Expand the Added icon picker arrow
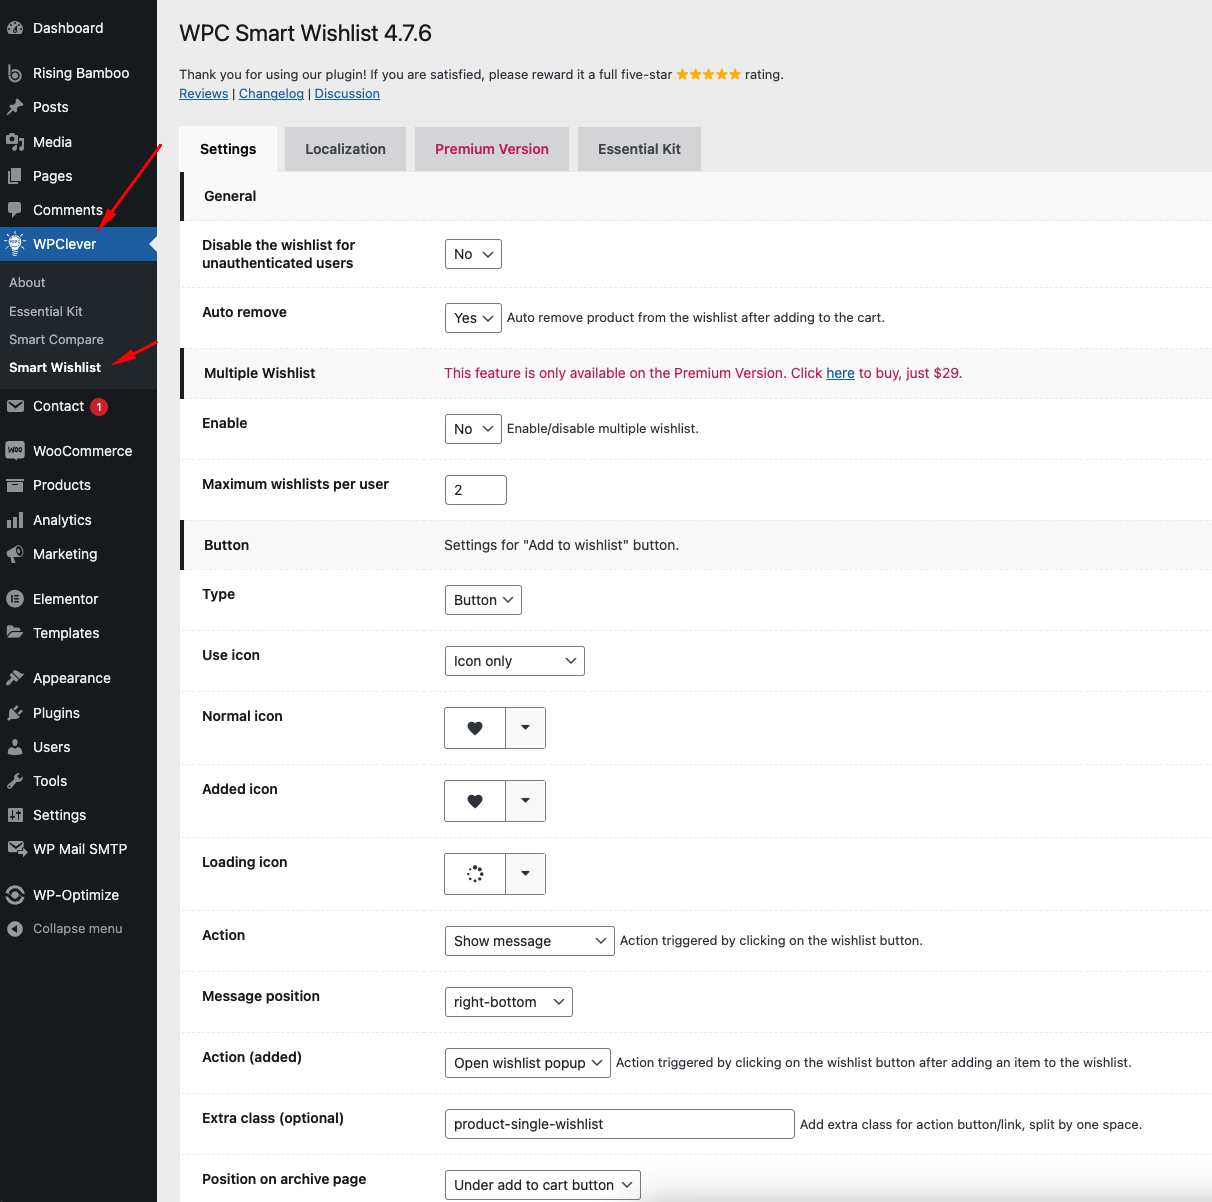Image resolution: width=1212 pixels, height=1202 pixels. pos(526,801)
